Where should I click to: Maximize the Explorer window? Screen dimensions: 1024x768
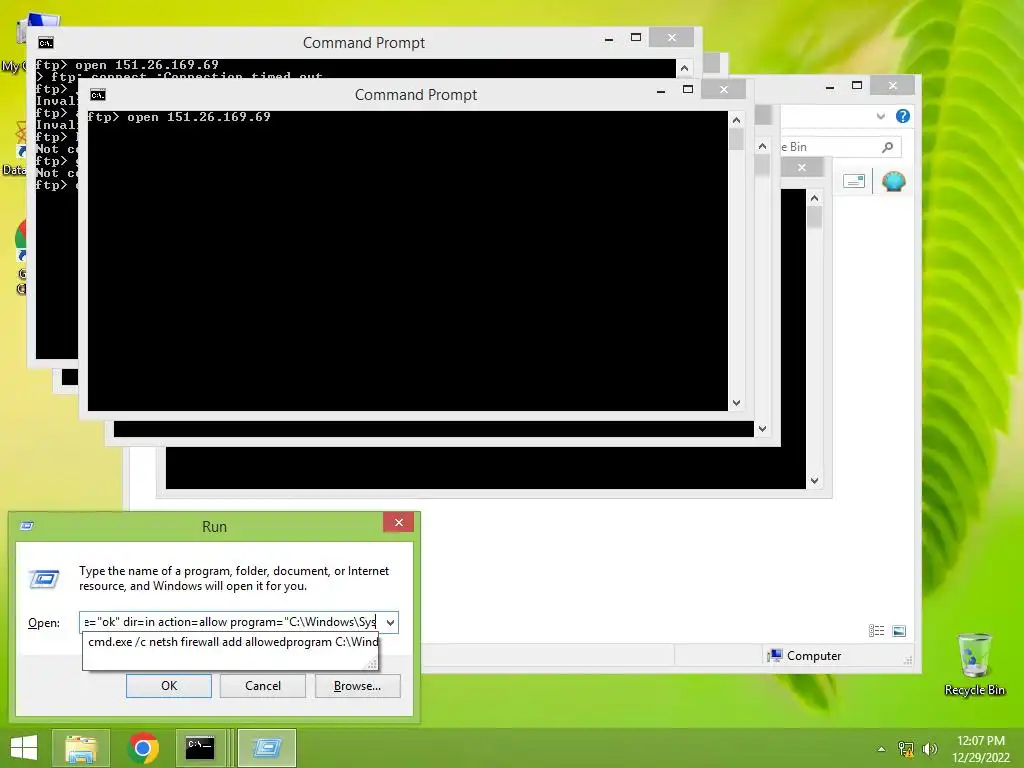(857, 86)
